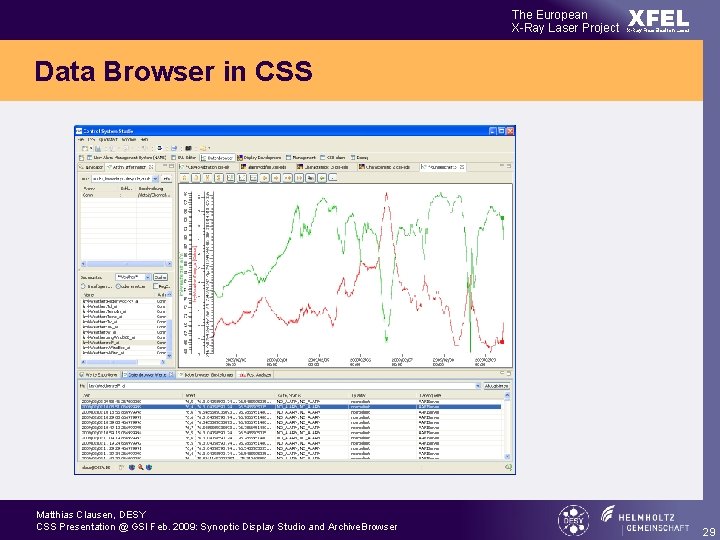Image resolution: width=720 pixels, height=540 pixels.
Task: Switch to the Display Development perspective
Action: tap(259, 158)
